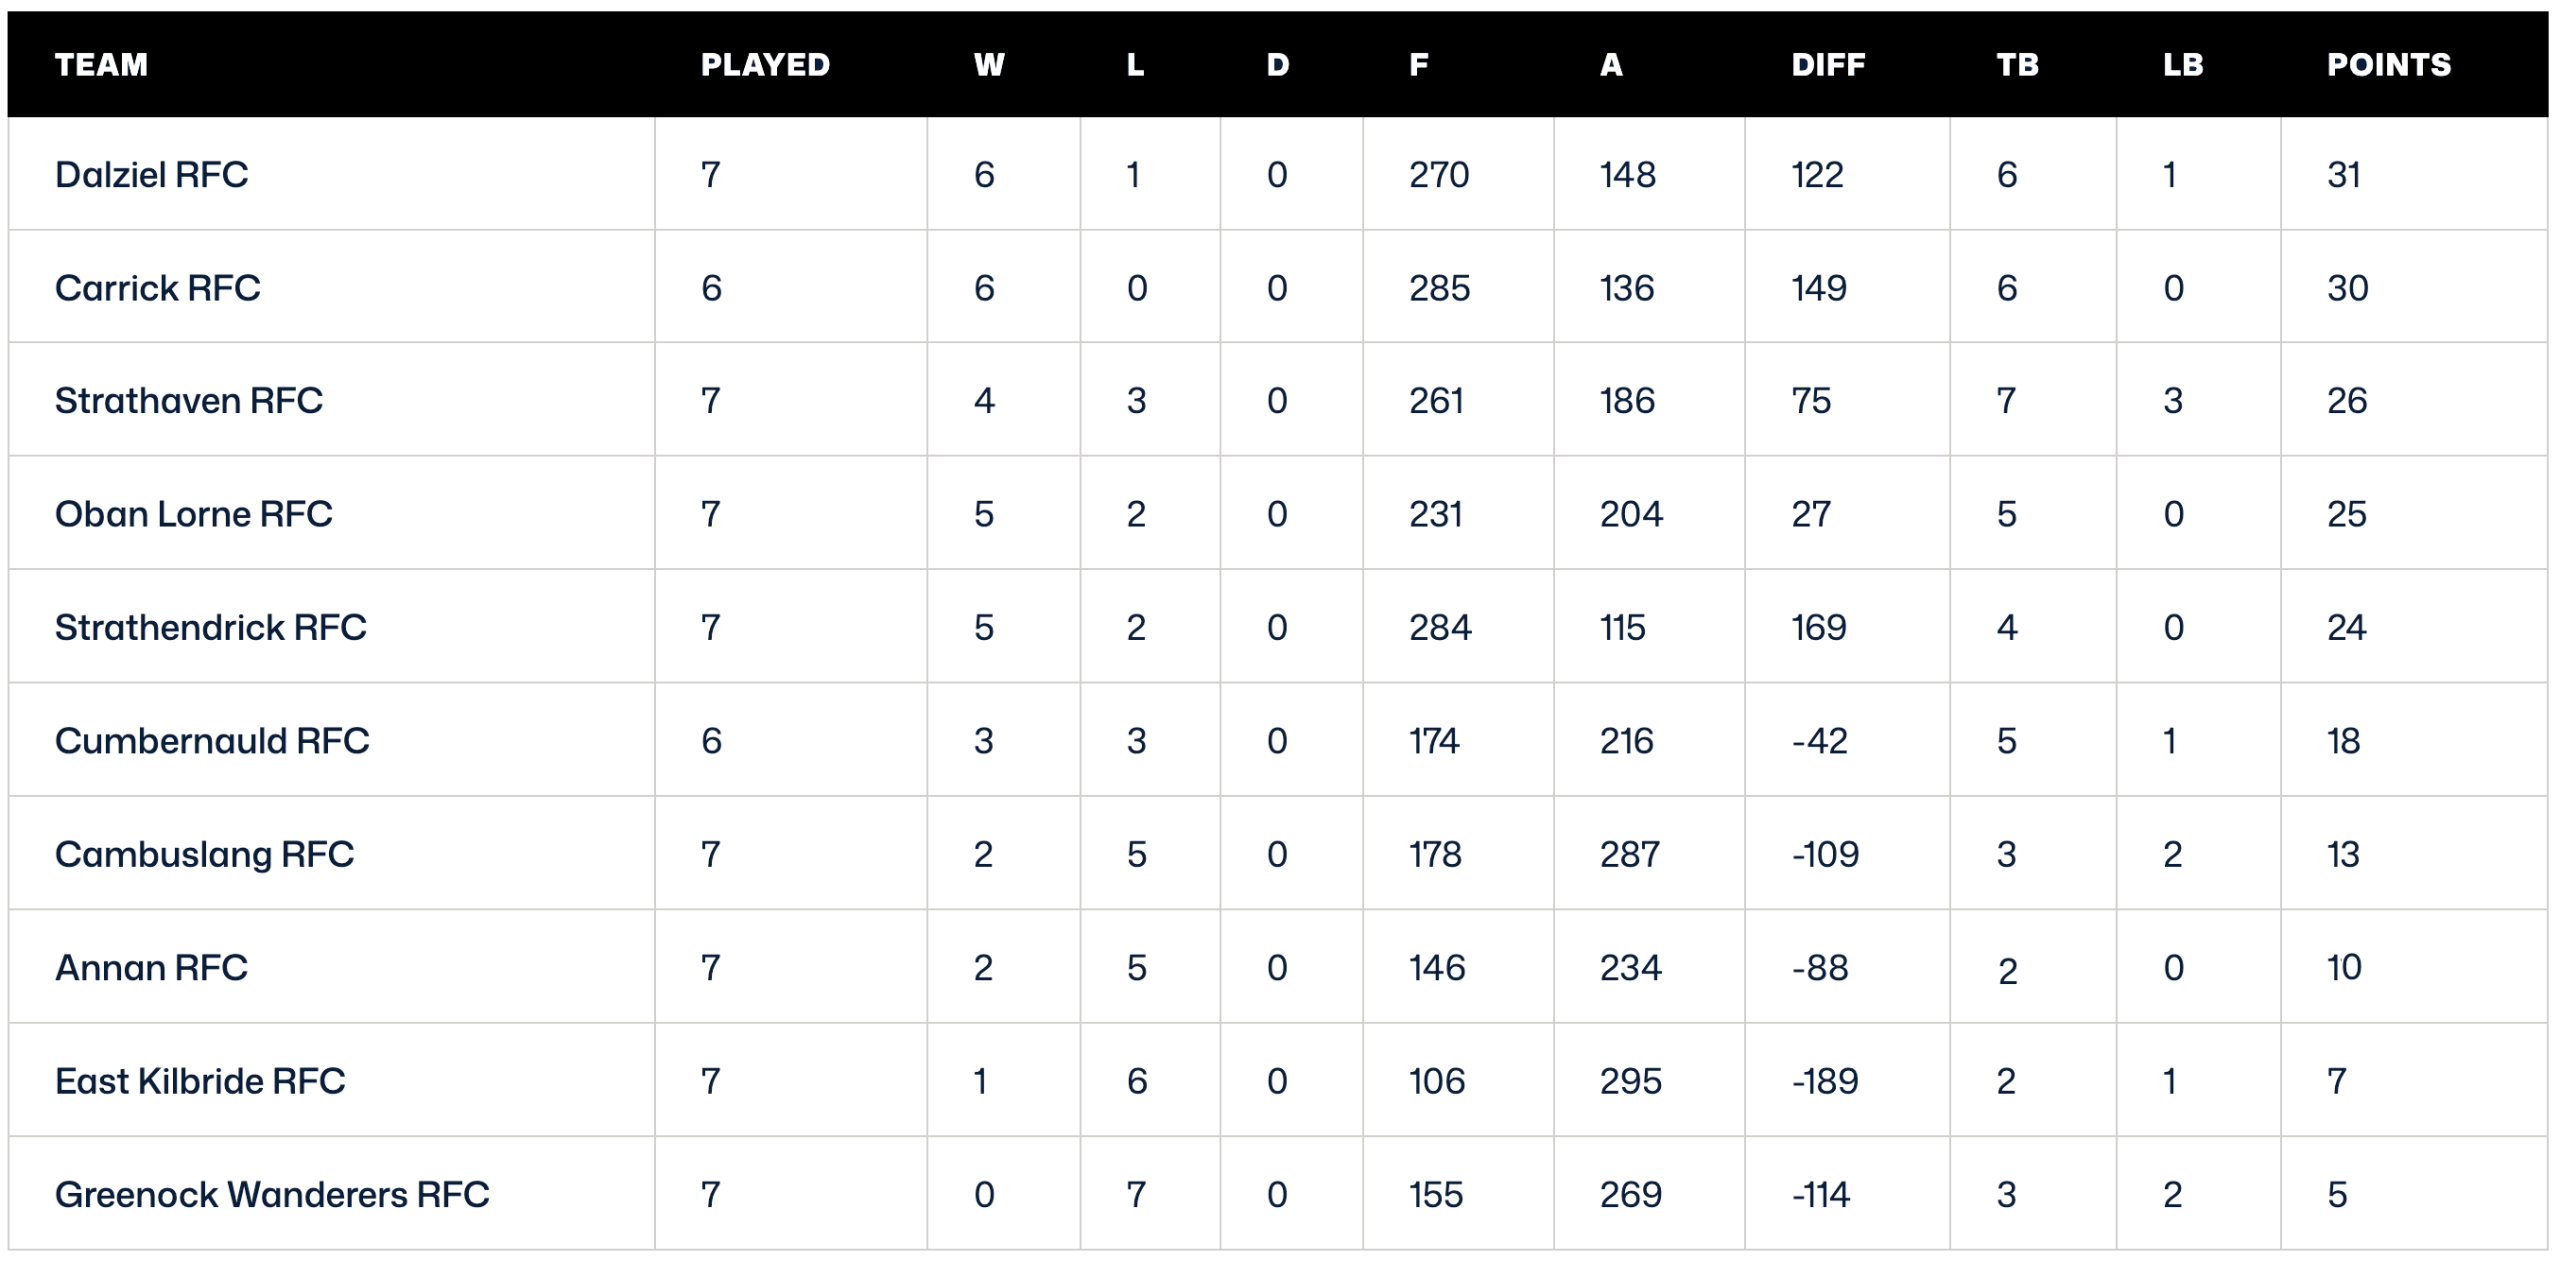Click the Greenock Wanderers RFC team name

point(272,1195)
